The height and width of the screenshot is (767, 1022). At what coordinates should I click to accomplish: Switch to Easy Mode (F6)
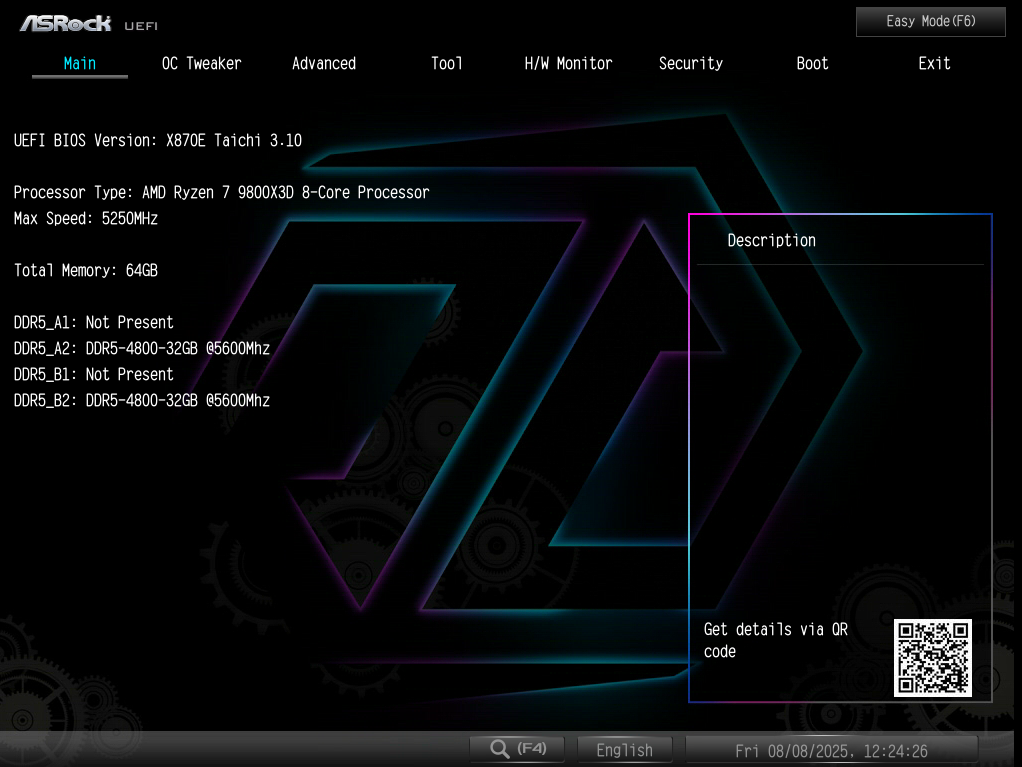931,22
